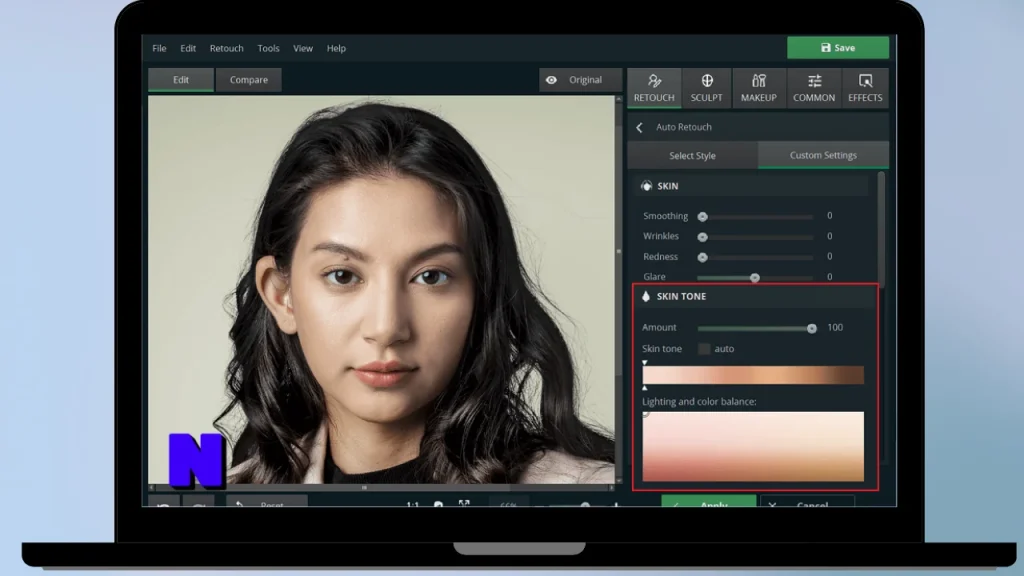The width and height of the screenshot is (1024, 576).
Task: Switch to the Select Style tab
Action: point(692,155)
